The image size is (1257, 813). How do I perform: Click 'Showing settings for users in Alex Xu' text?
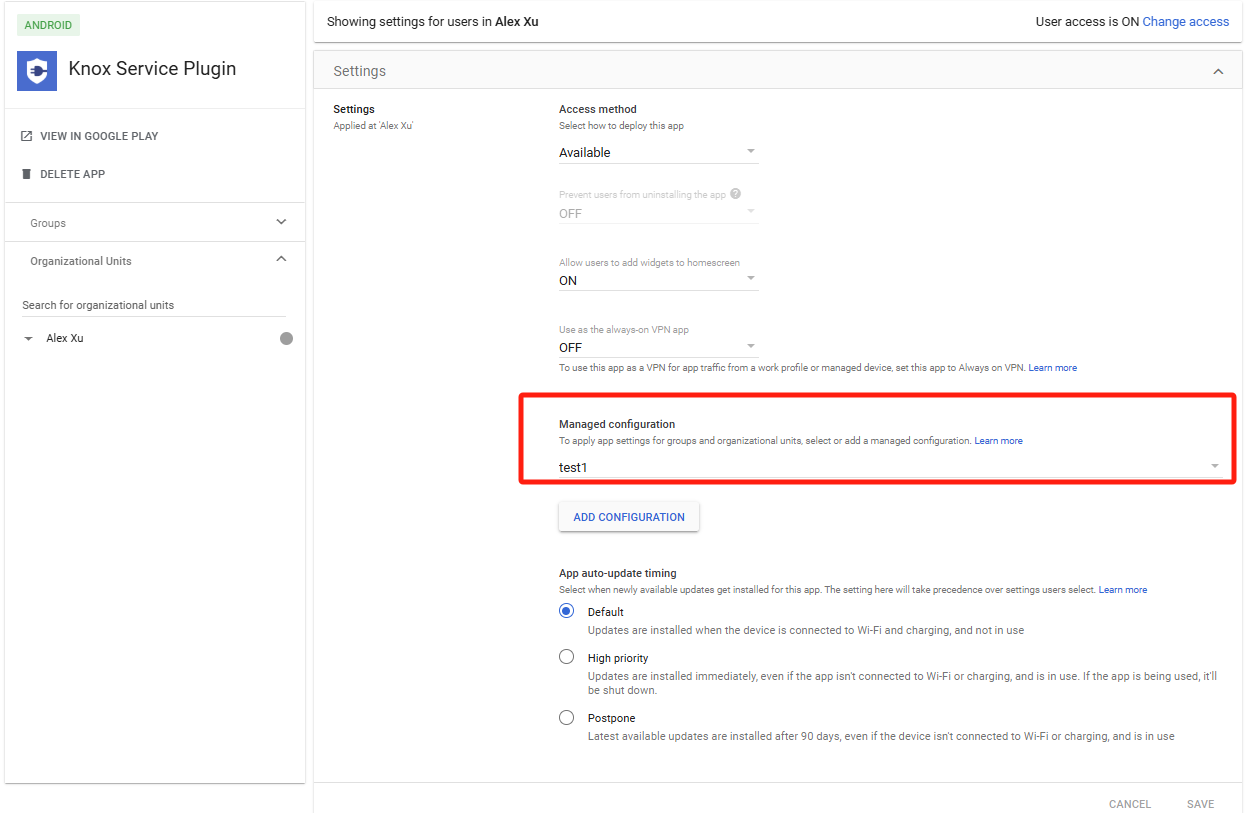433,21
